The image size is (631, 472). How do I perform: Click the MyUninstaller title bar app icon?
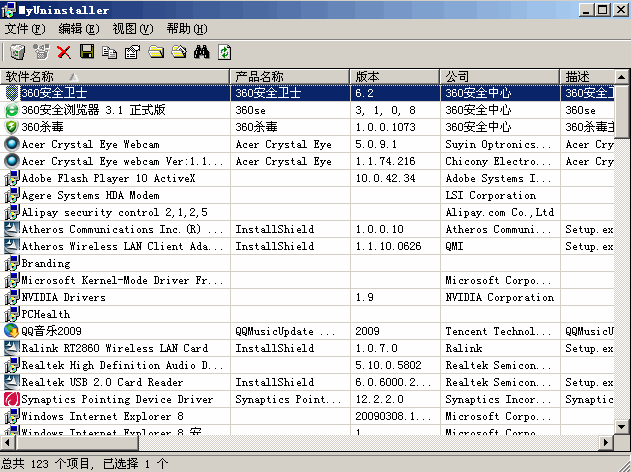point(8,10)
